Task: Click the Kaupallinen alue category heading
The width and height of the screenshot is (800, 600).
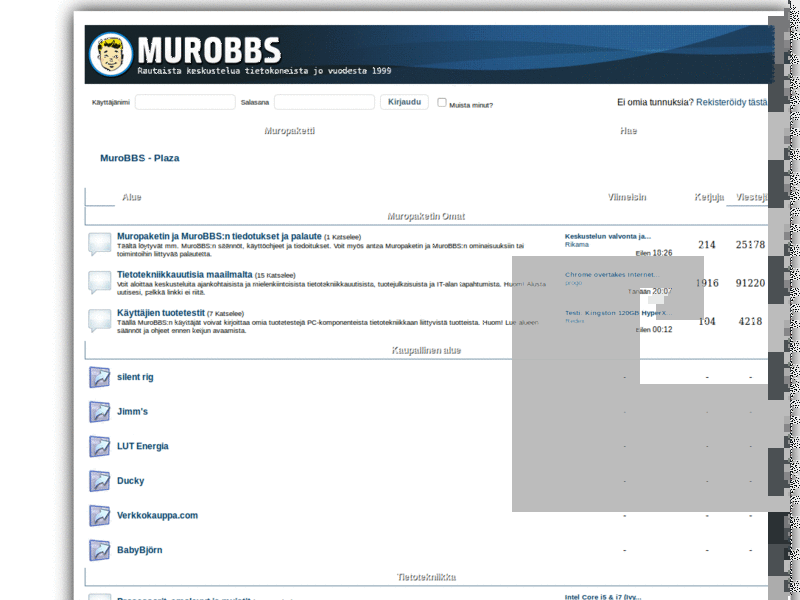Action: [x=426, y=351]
